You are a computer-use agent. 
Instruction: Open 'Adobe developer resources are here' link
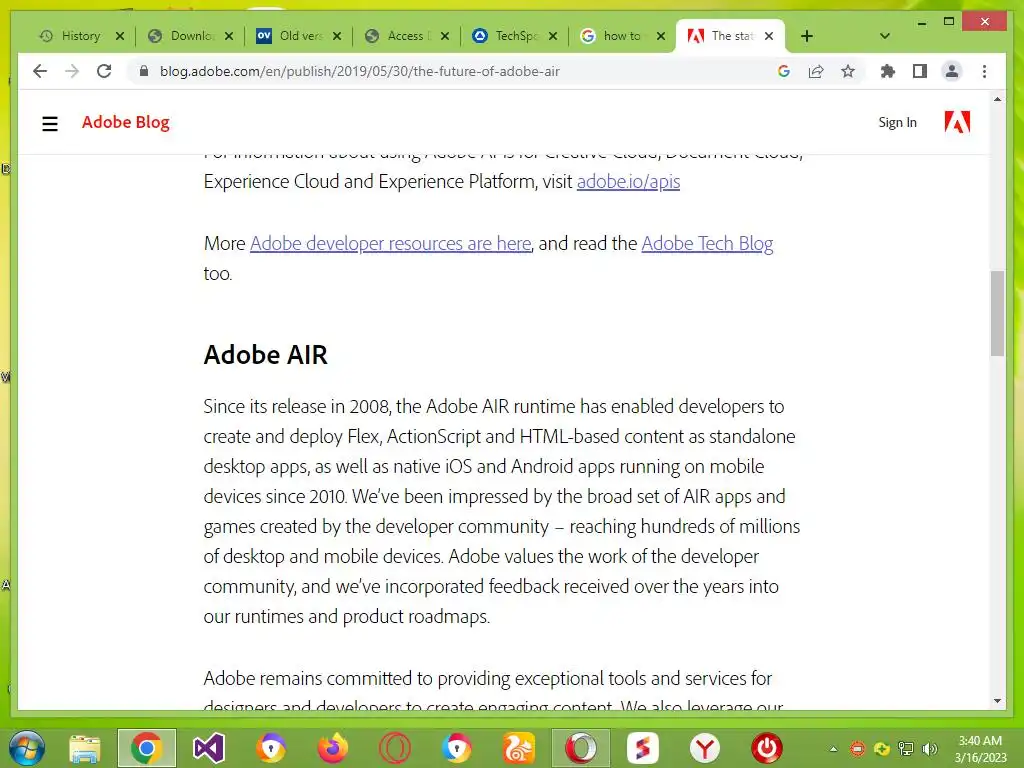[391, 243]
